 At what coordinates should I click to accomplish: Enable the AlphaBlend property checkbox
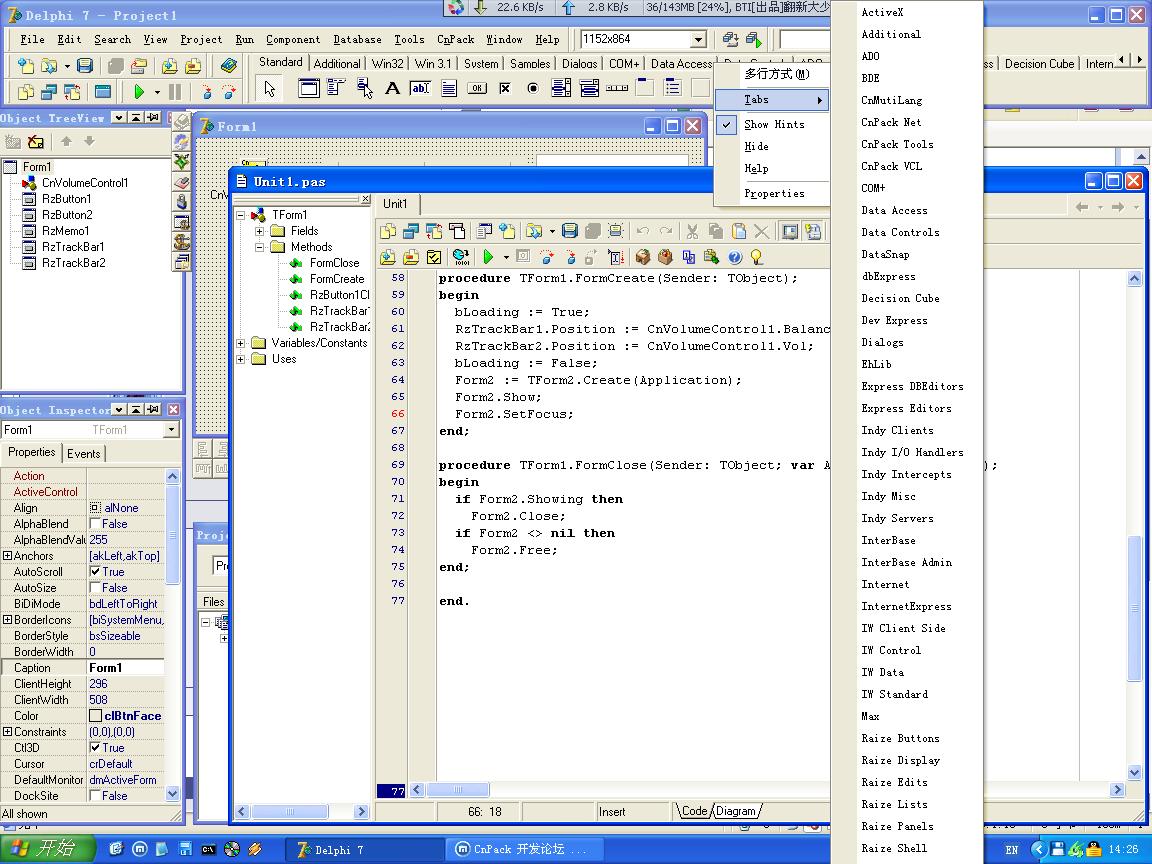tap(96, 524)
